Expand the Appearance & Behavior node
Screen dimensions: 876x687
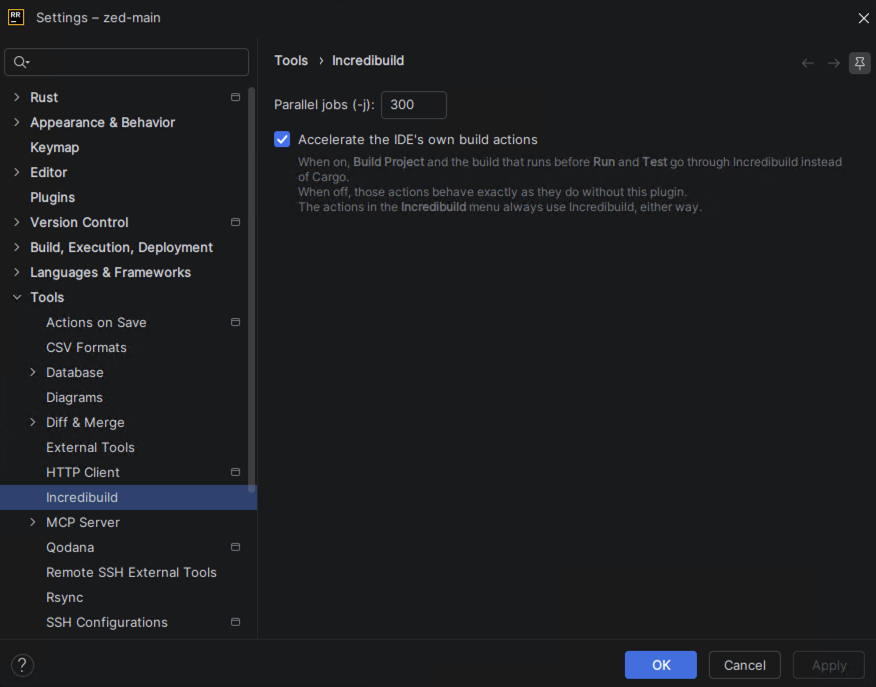tap(17, 122)
